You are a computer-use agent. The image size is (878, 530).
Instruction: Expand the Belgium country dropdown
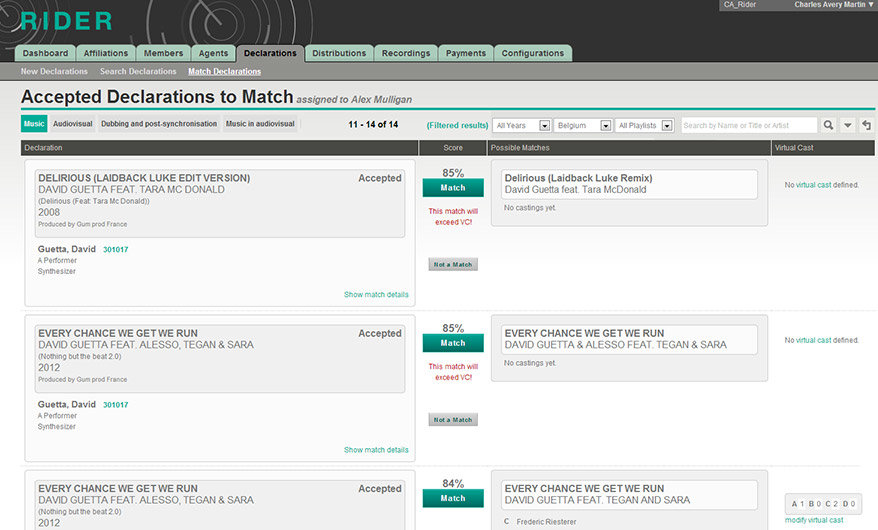[583, 125]
